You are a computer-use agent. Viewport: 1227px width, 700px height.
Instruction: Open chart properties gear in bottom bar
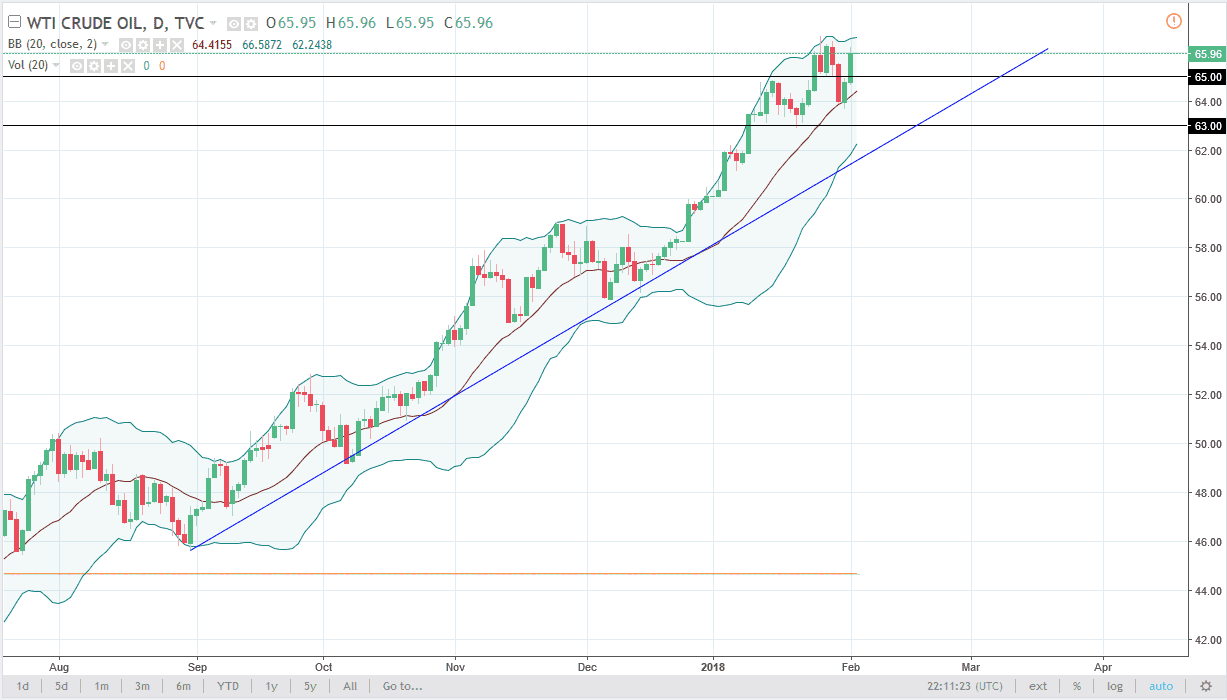pos(1205,686)
